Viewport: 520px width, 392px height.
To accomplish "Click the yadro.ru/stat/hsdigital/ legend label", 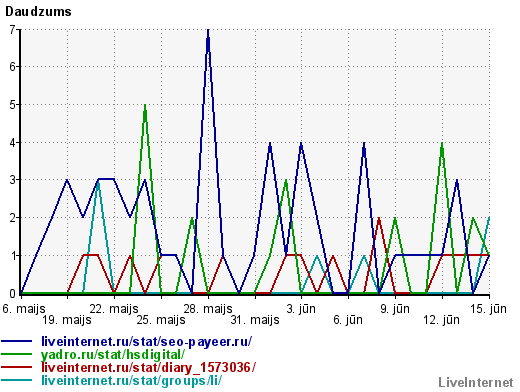I will [113, 354].
